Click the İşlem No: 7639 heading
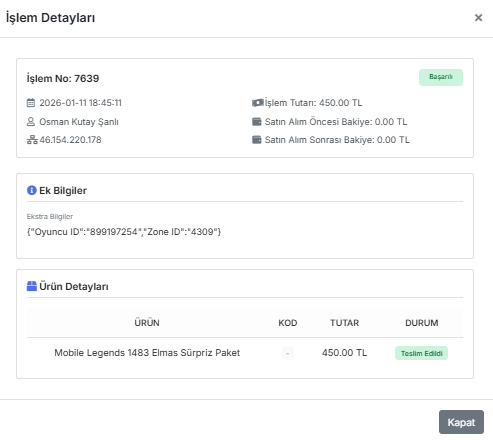Viewport: 493px width, 440px height. [x=63, y=78]
